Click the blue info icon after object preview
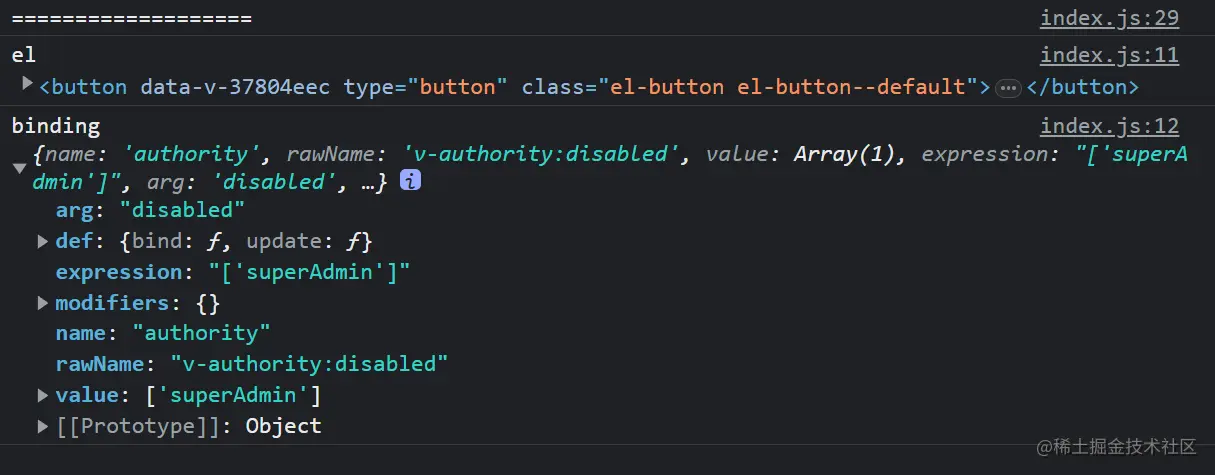The height and width of the screenshot is (475, 1215). 410,181
